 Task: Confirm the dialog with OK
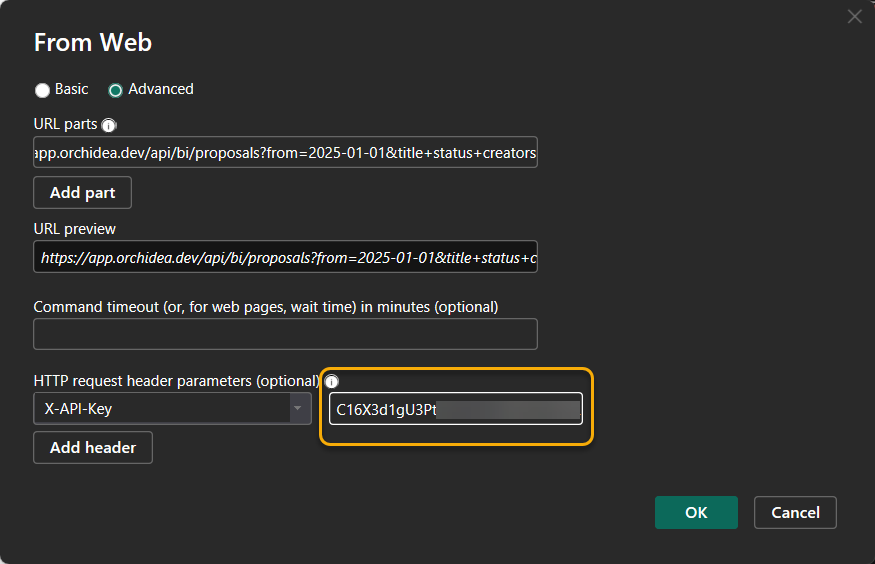pos(696,512)
